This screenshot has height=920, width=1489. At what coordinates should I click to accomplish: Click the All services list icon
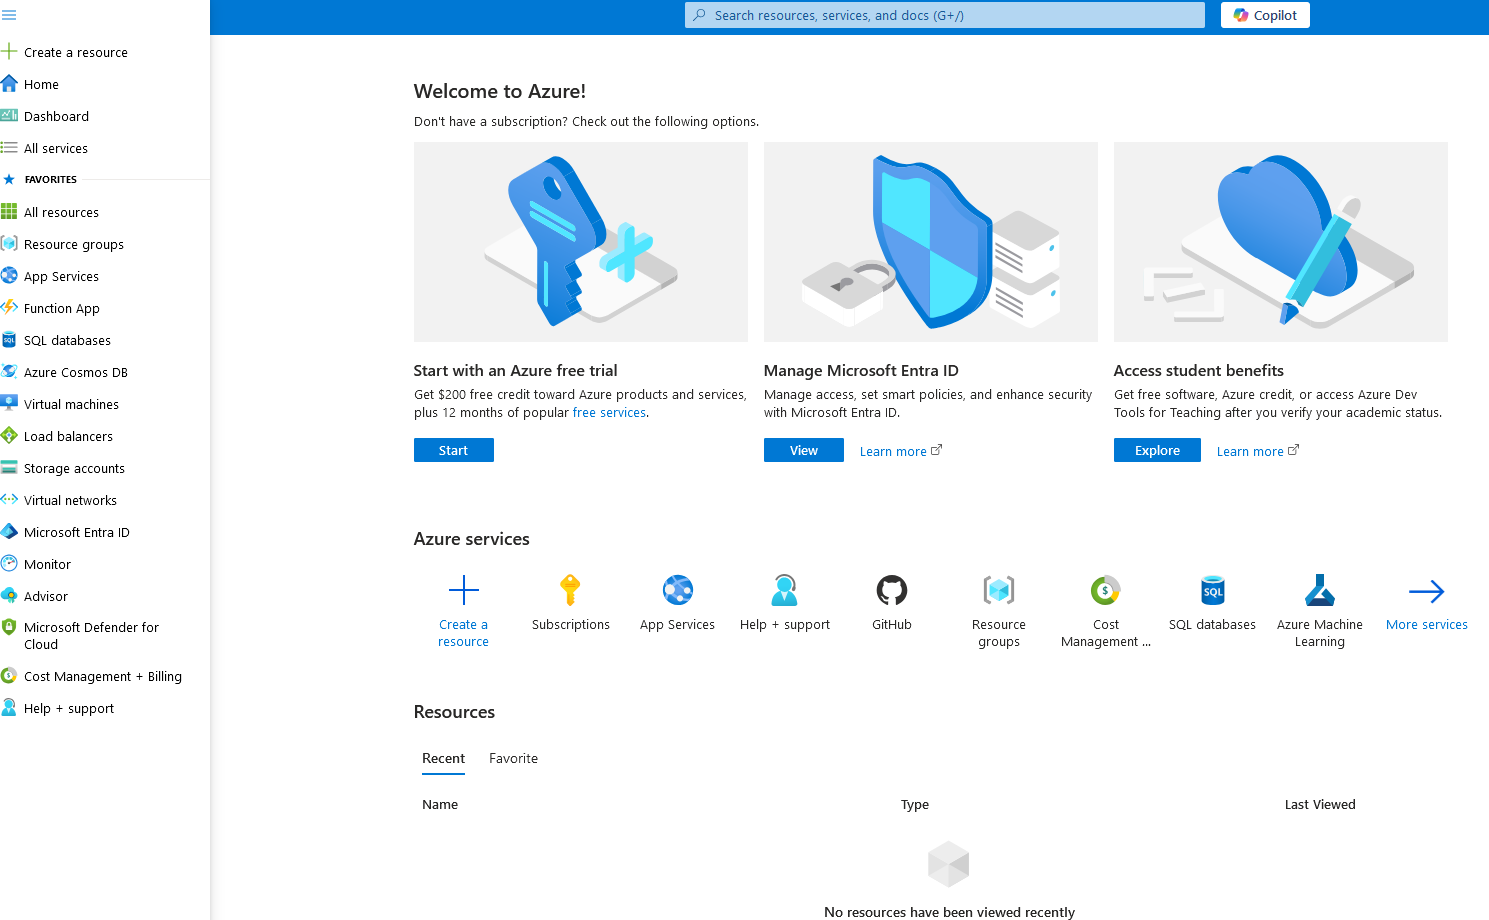(9, 147)
